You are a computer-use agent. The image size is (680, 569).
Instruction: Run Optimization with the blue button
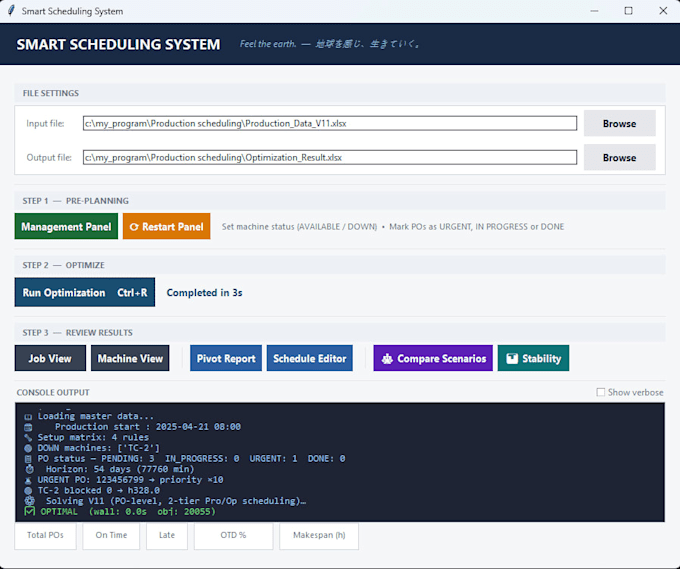tap(85, 292)
